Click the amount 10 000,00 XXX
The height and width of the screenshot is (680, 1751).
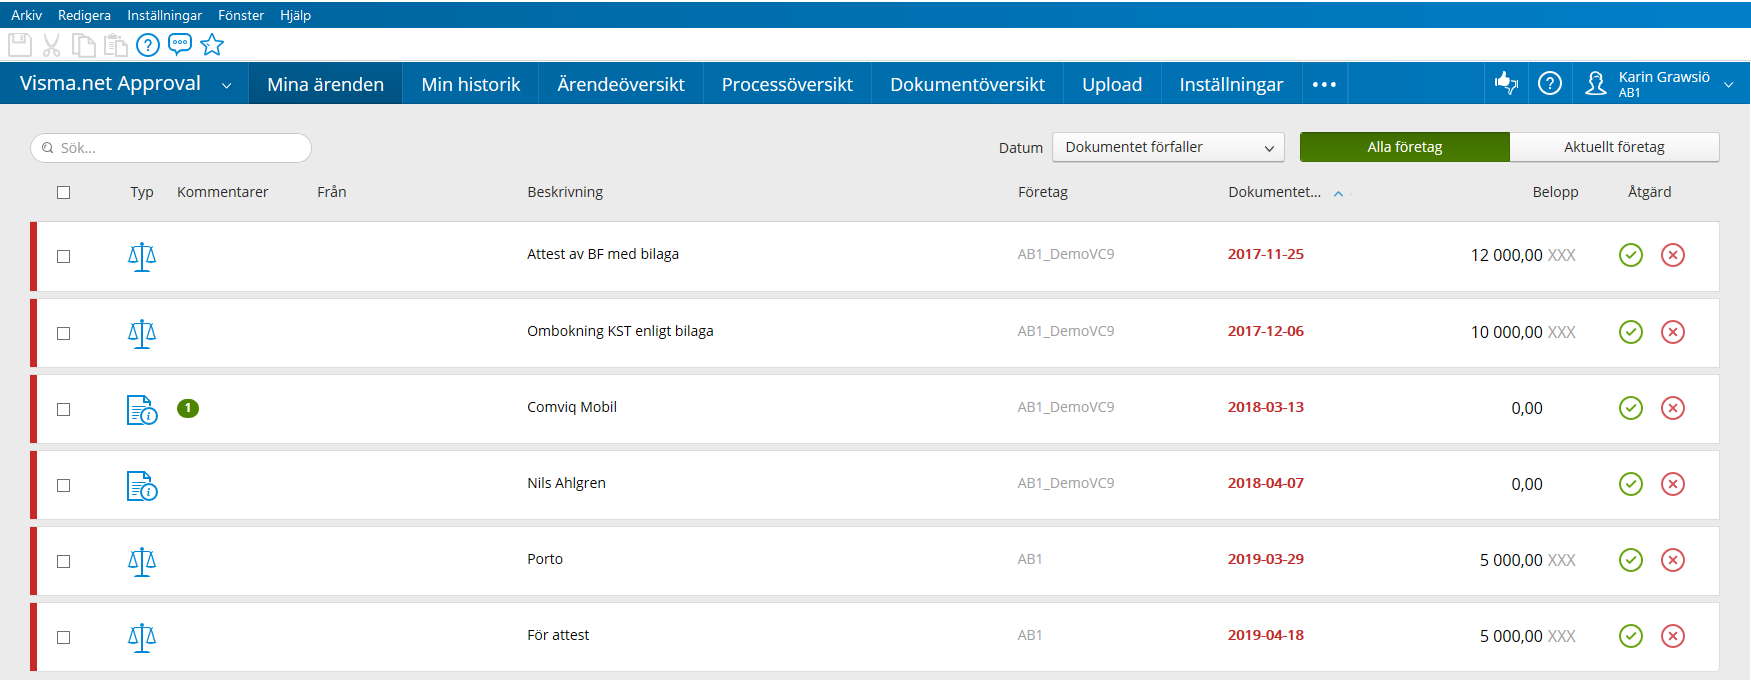point(1523,332)
